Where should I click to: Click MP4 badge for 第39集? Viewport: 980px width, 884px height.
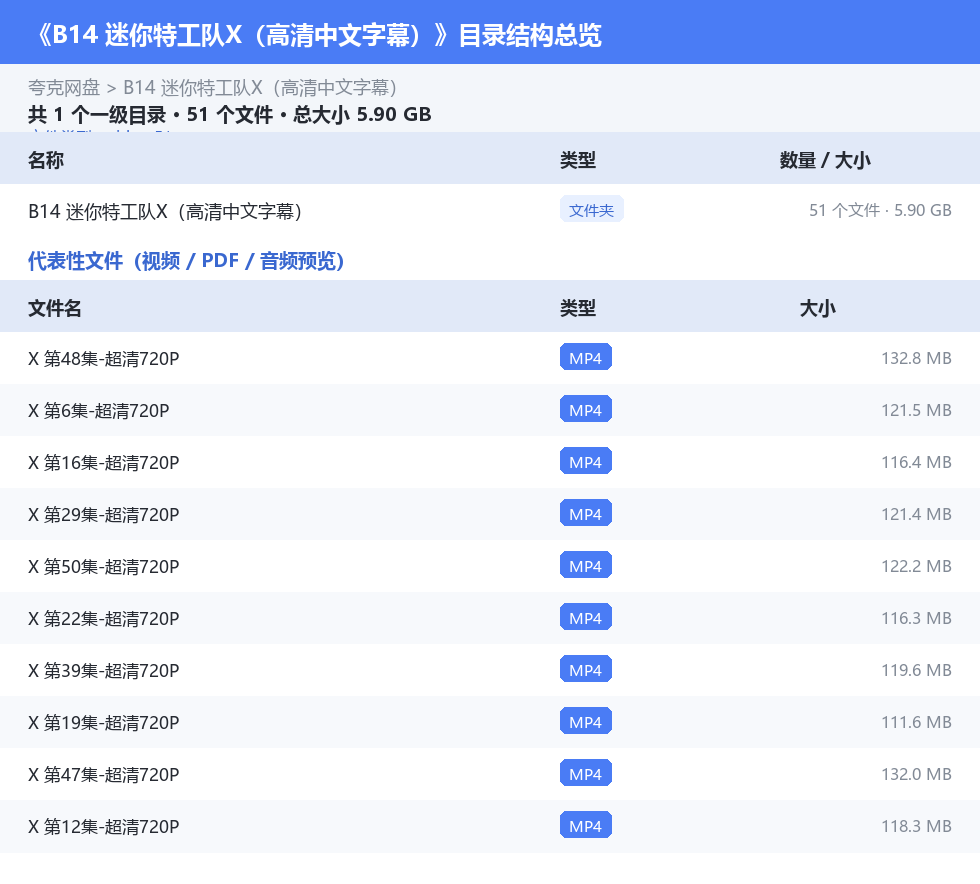click(x=586, y=668)
